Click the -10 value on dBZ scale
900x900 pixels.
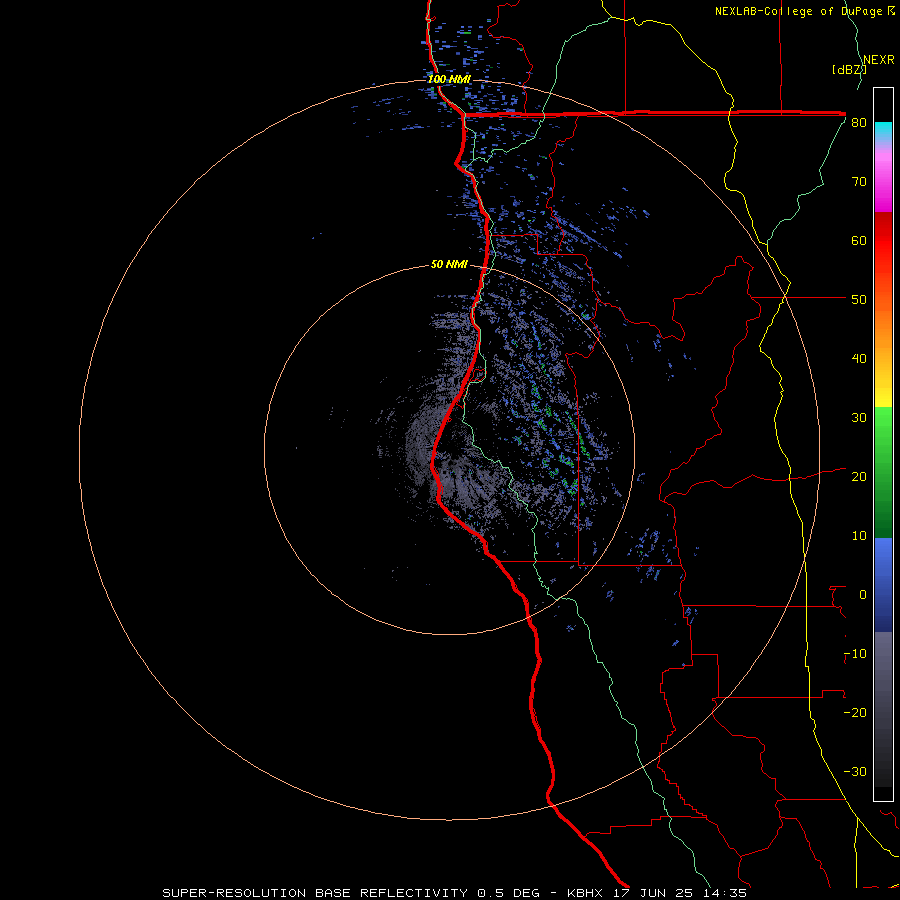click(x=855, y=654)
